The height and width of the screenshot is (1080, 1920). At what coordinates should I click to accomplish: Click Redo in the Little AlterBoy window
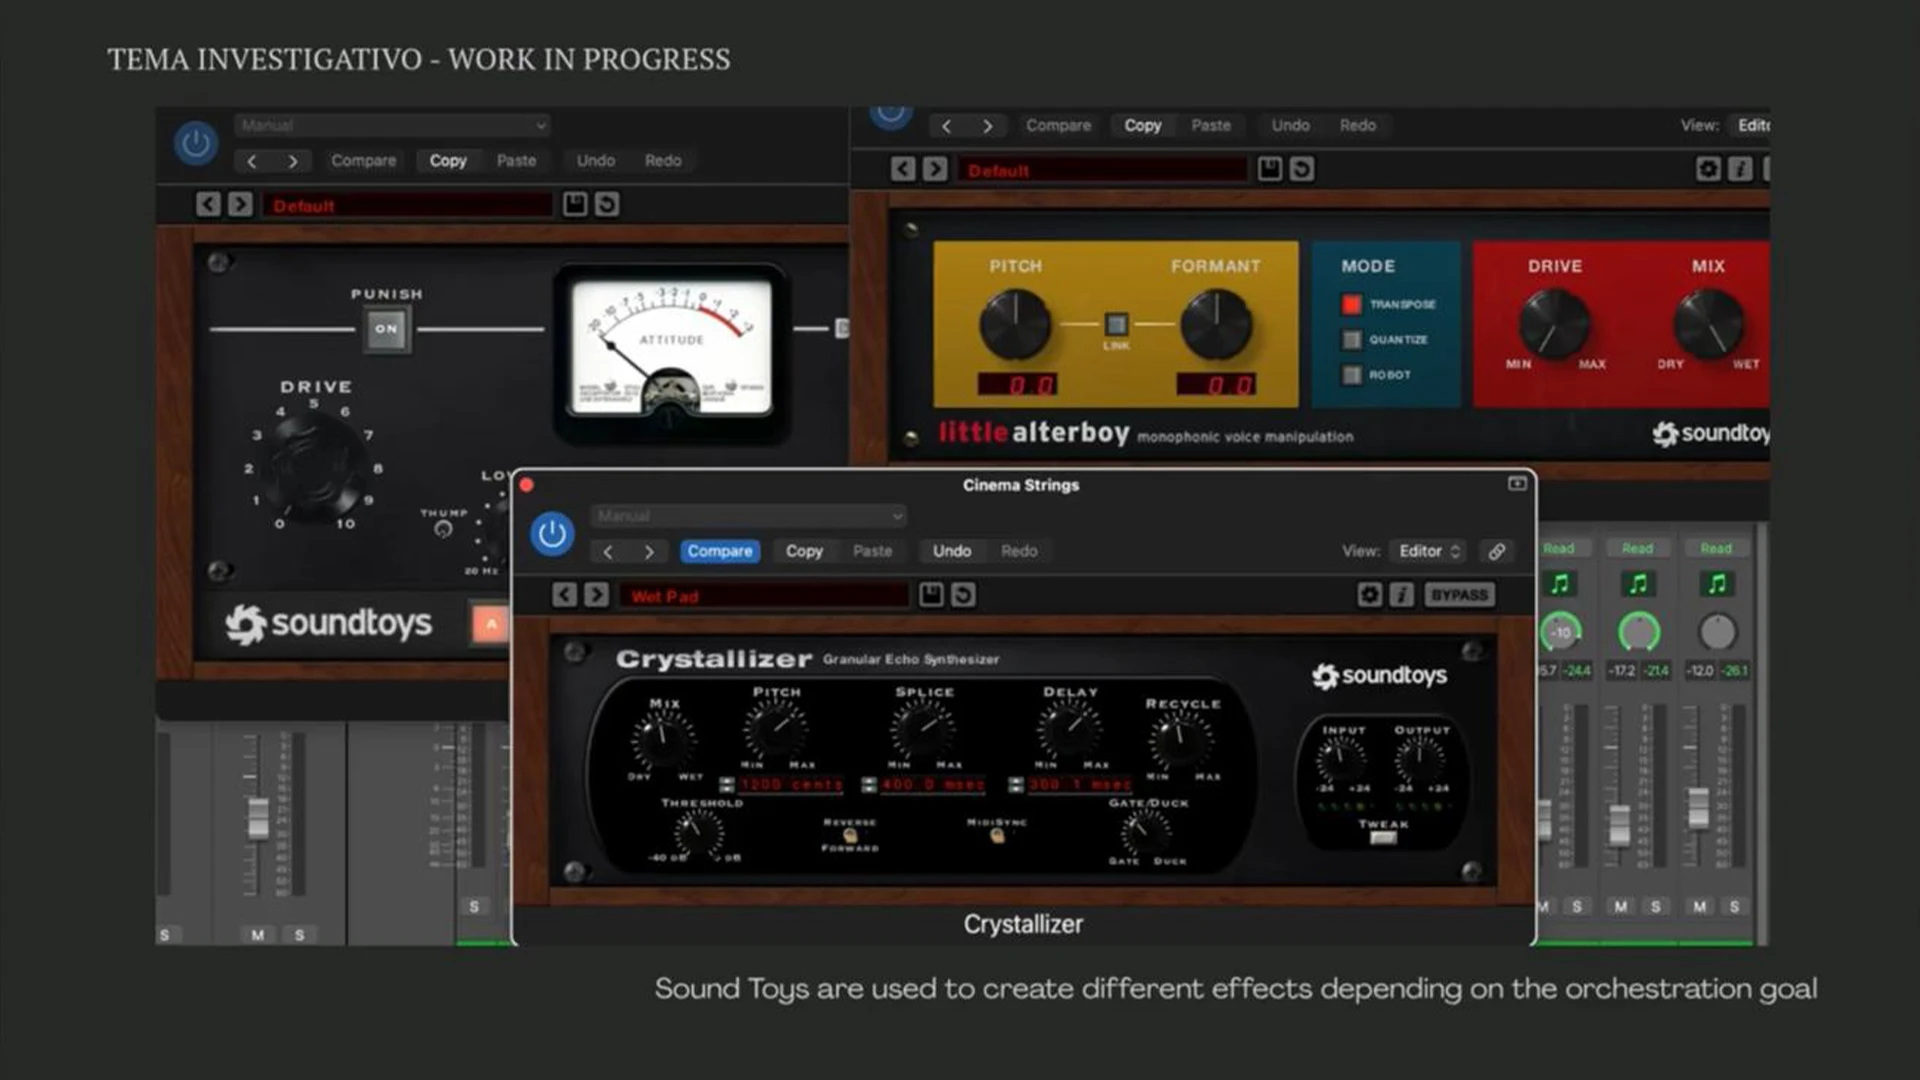(1358, 125)
